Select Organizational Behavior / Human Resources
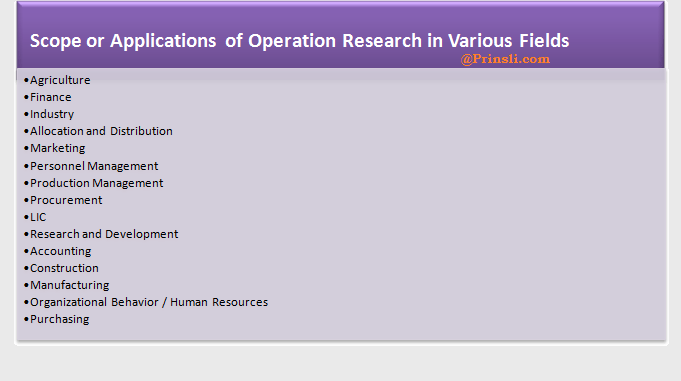This screenshot has width=681, height=381. 149,302
